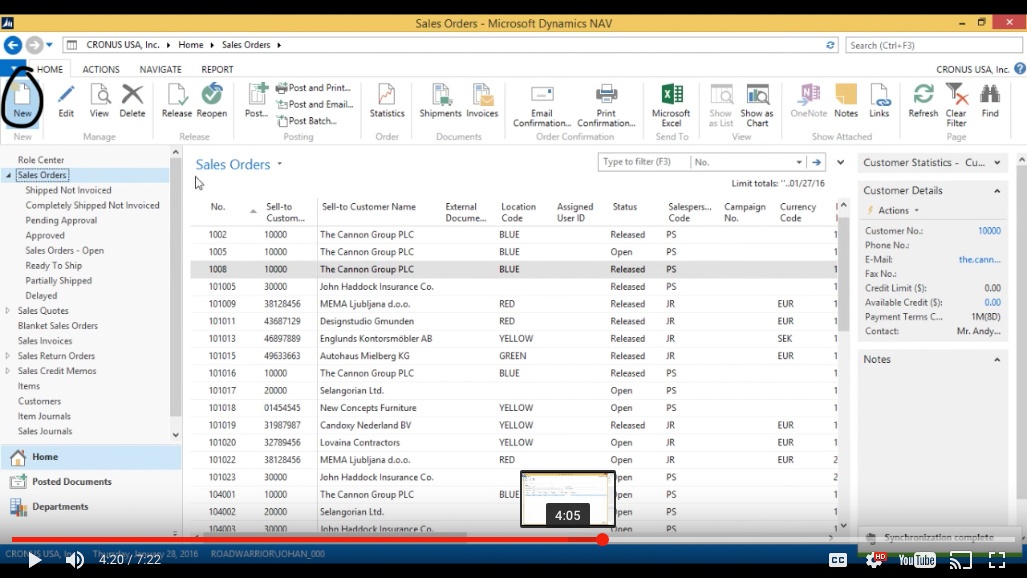Open the filter field No. dropdown
This screenshot has height=578, width=1027.
pyautogui.click(x=799, y=162)
